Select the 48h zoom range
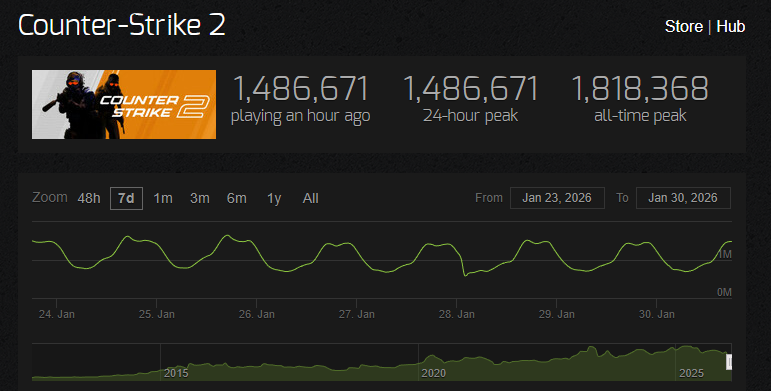This screenshot has width=771, height=391. click(89, 198)
